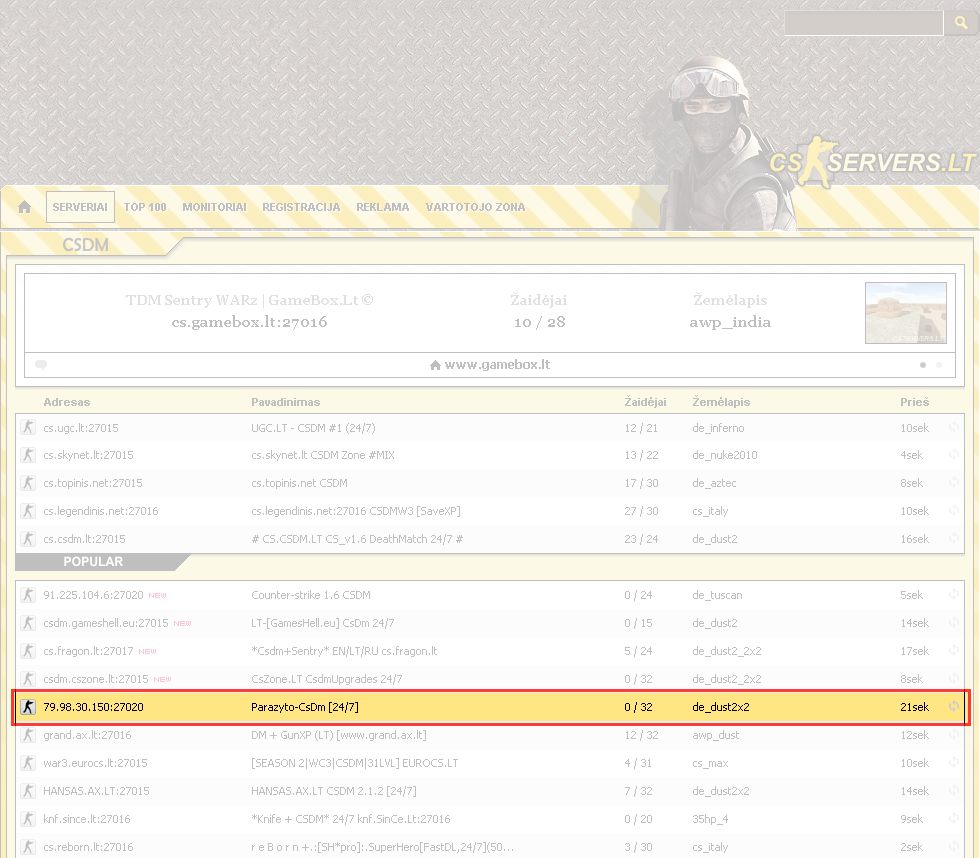Click the cs_max map name
The width and height of the screenshot is (980, 858).
coord(710,763)
